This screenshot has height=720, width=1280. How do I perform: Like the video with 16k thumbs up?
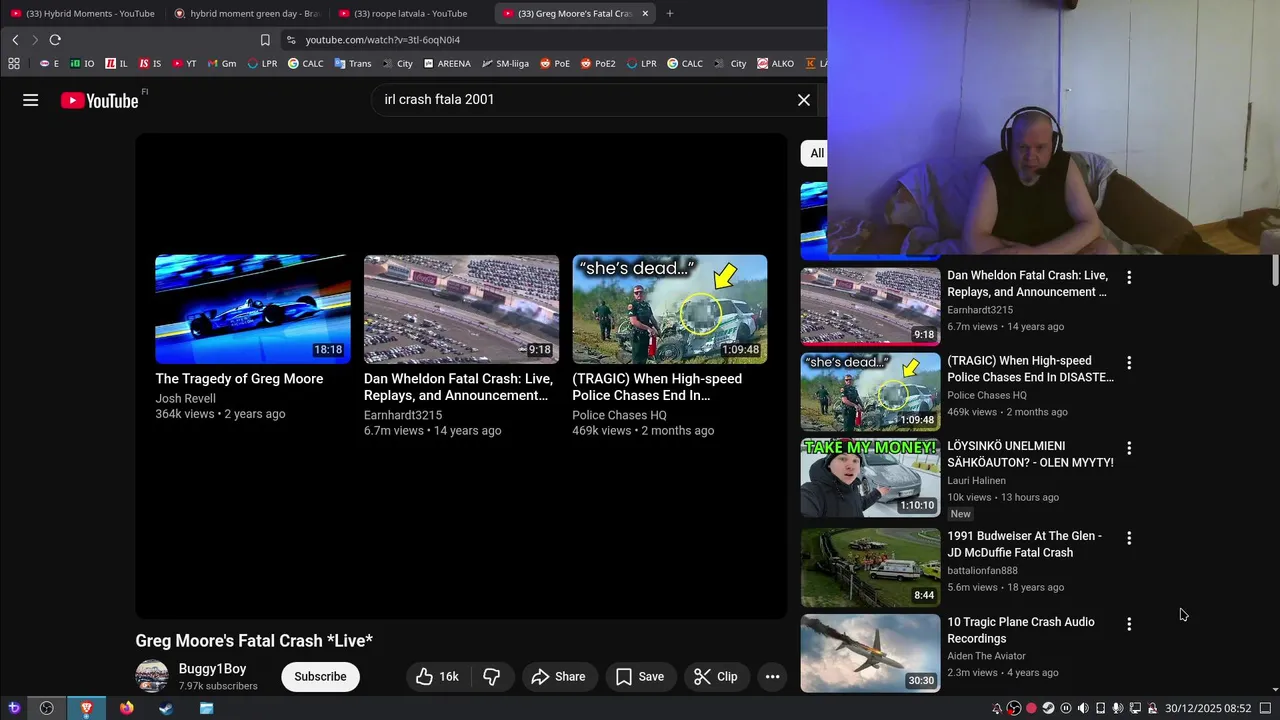(438, 677)
